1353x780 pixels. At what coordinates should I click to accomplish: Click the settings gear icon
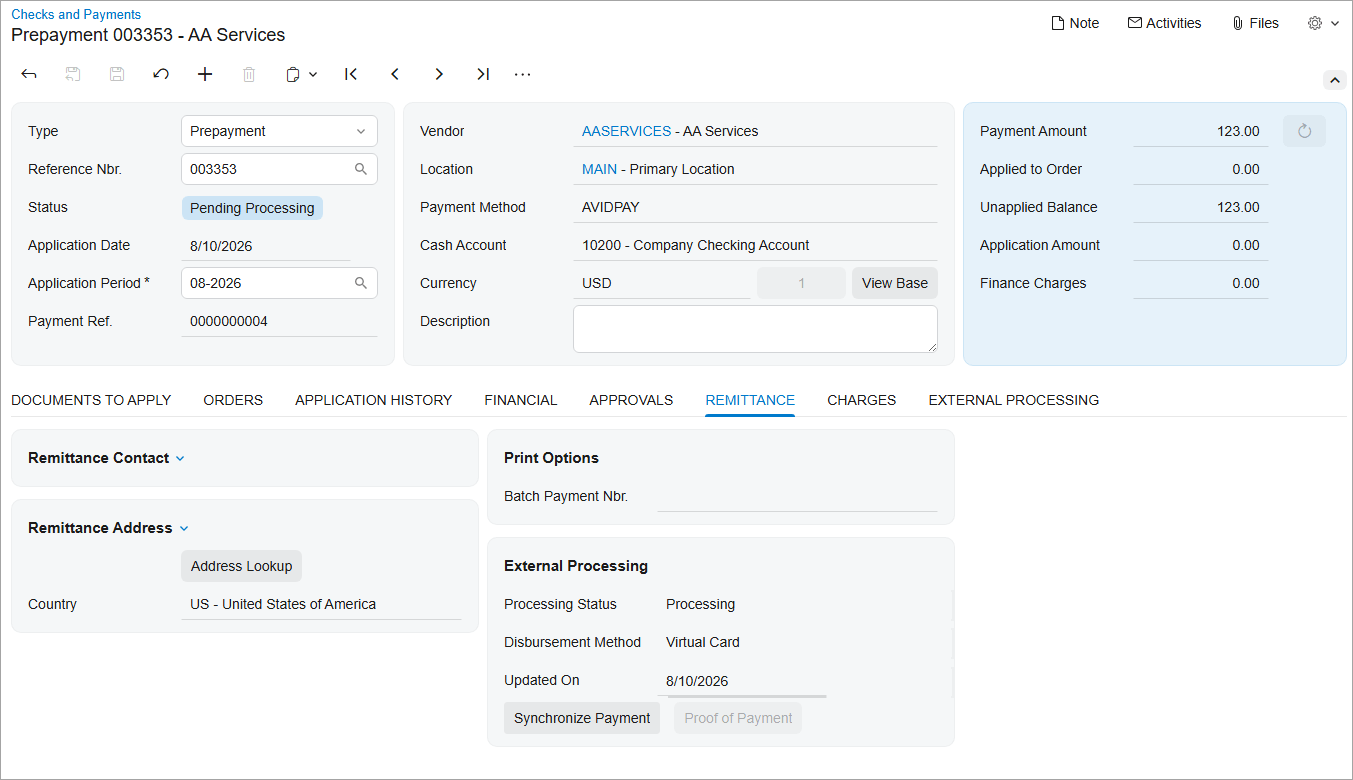tap(1315, 23)
